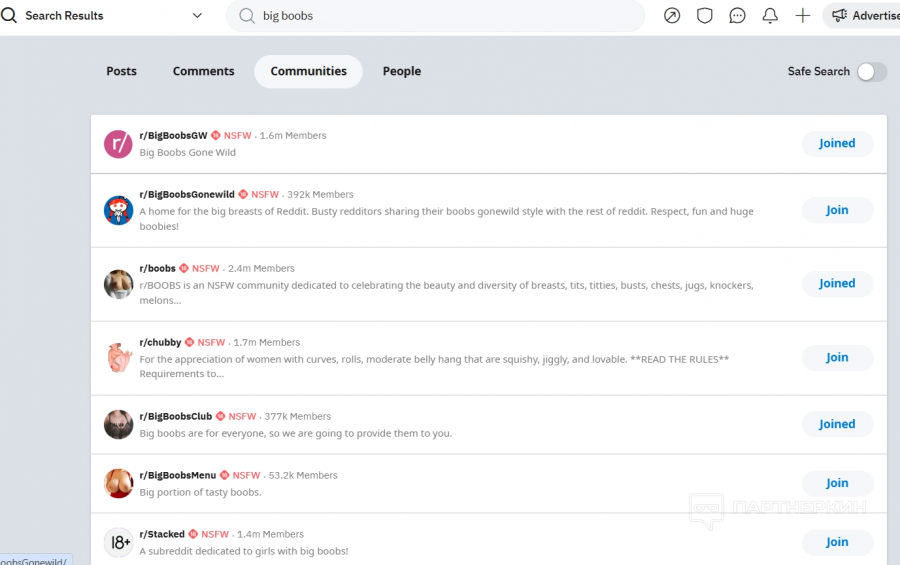Open the r/boobs community link
Viewport: 900px width, 565px height.
point(157,268)
